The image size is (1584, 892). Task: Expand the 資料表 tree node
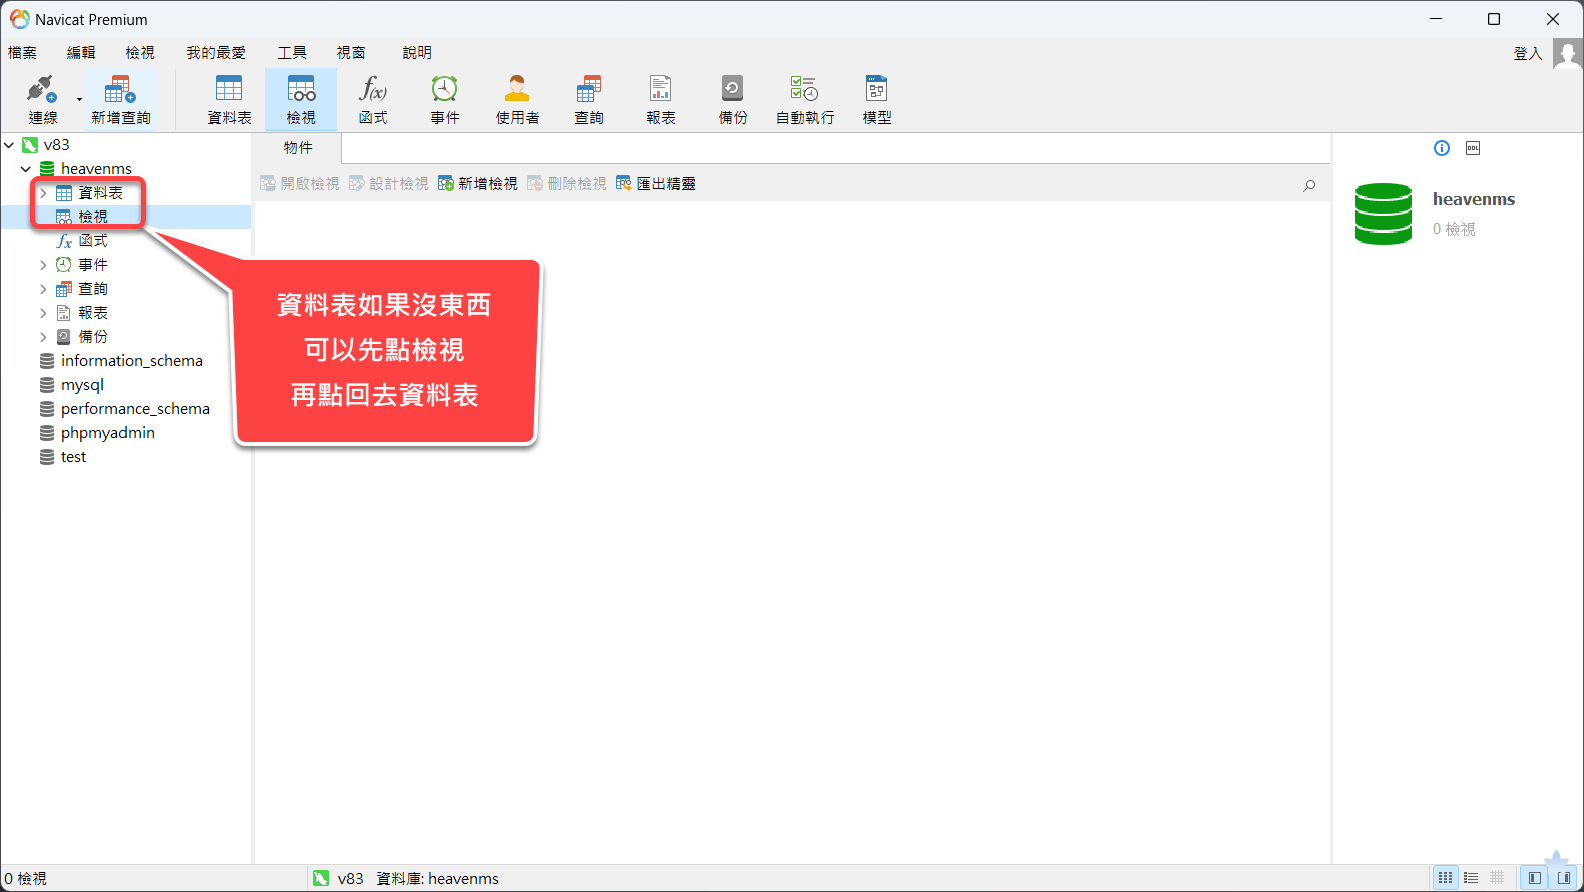point(43,193)
